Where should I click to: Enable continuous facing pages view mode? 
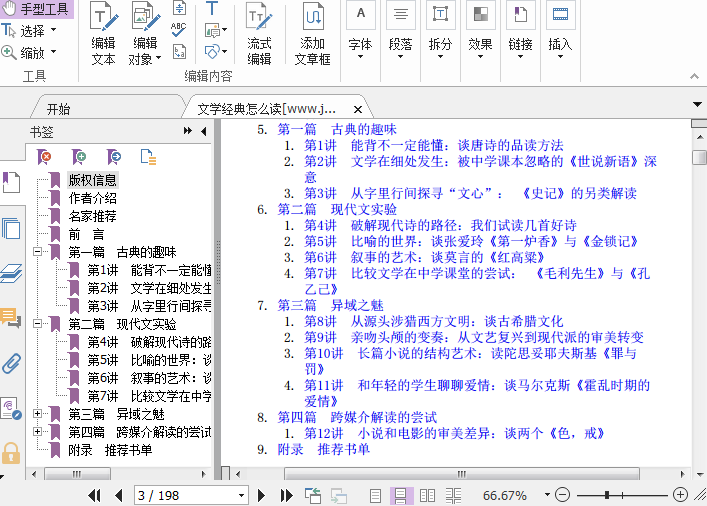pos(453,496)
